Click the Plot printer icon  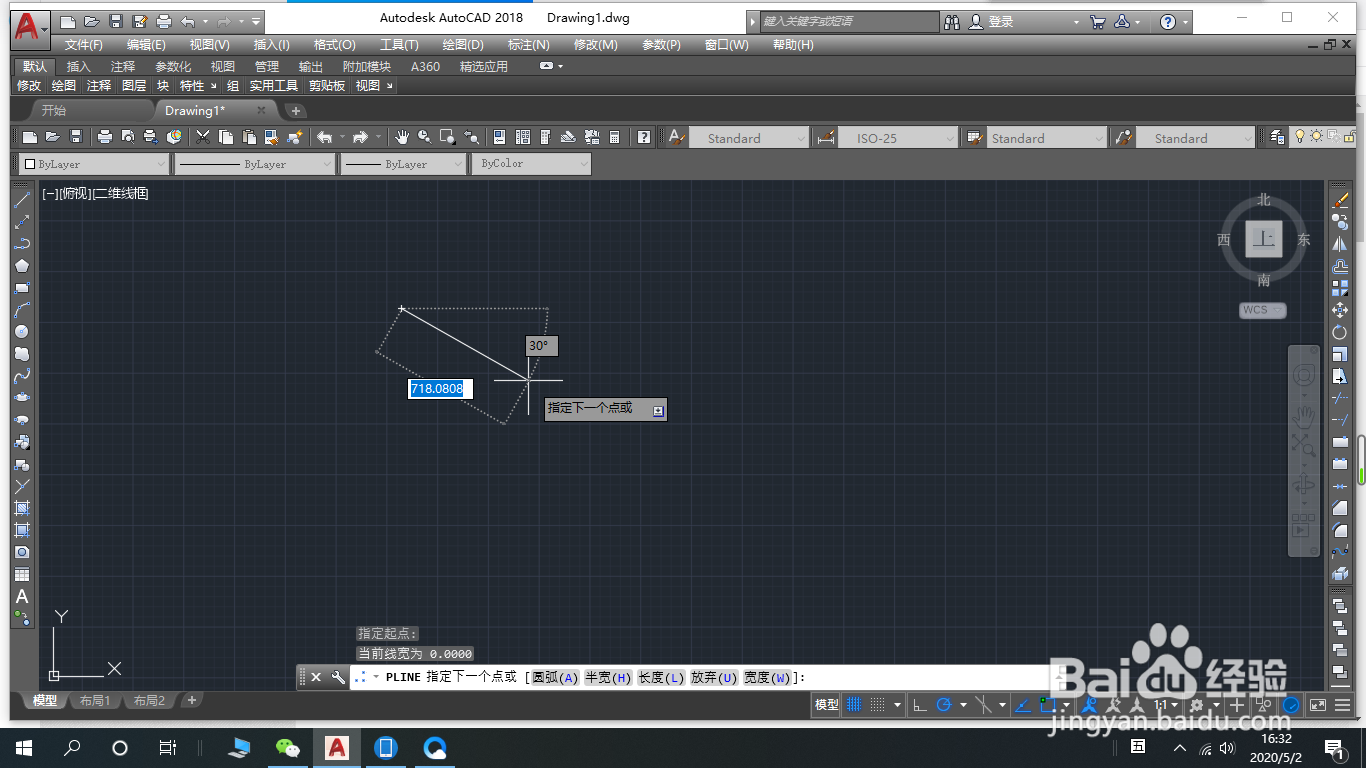[105, 137]
